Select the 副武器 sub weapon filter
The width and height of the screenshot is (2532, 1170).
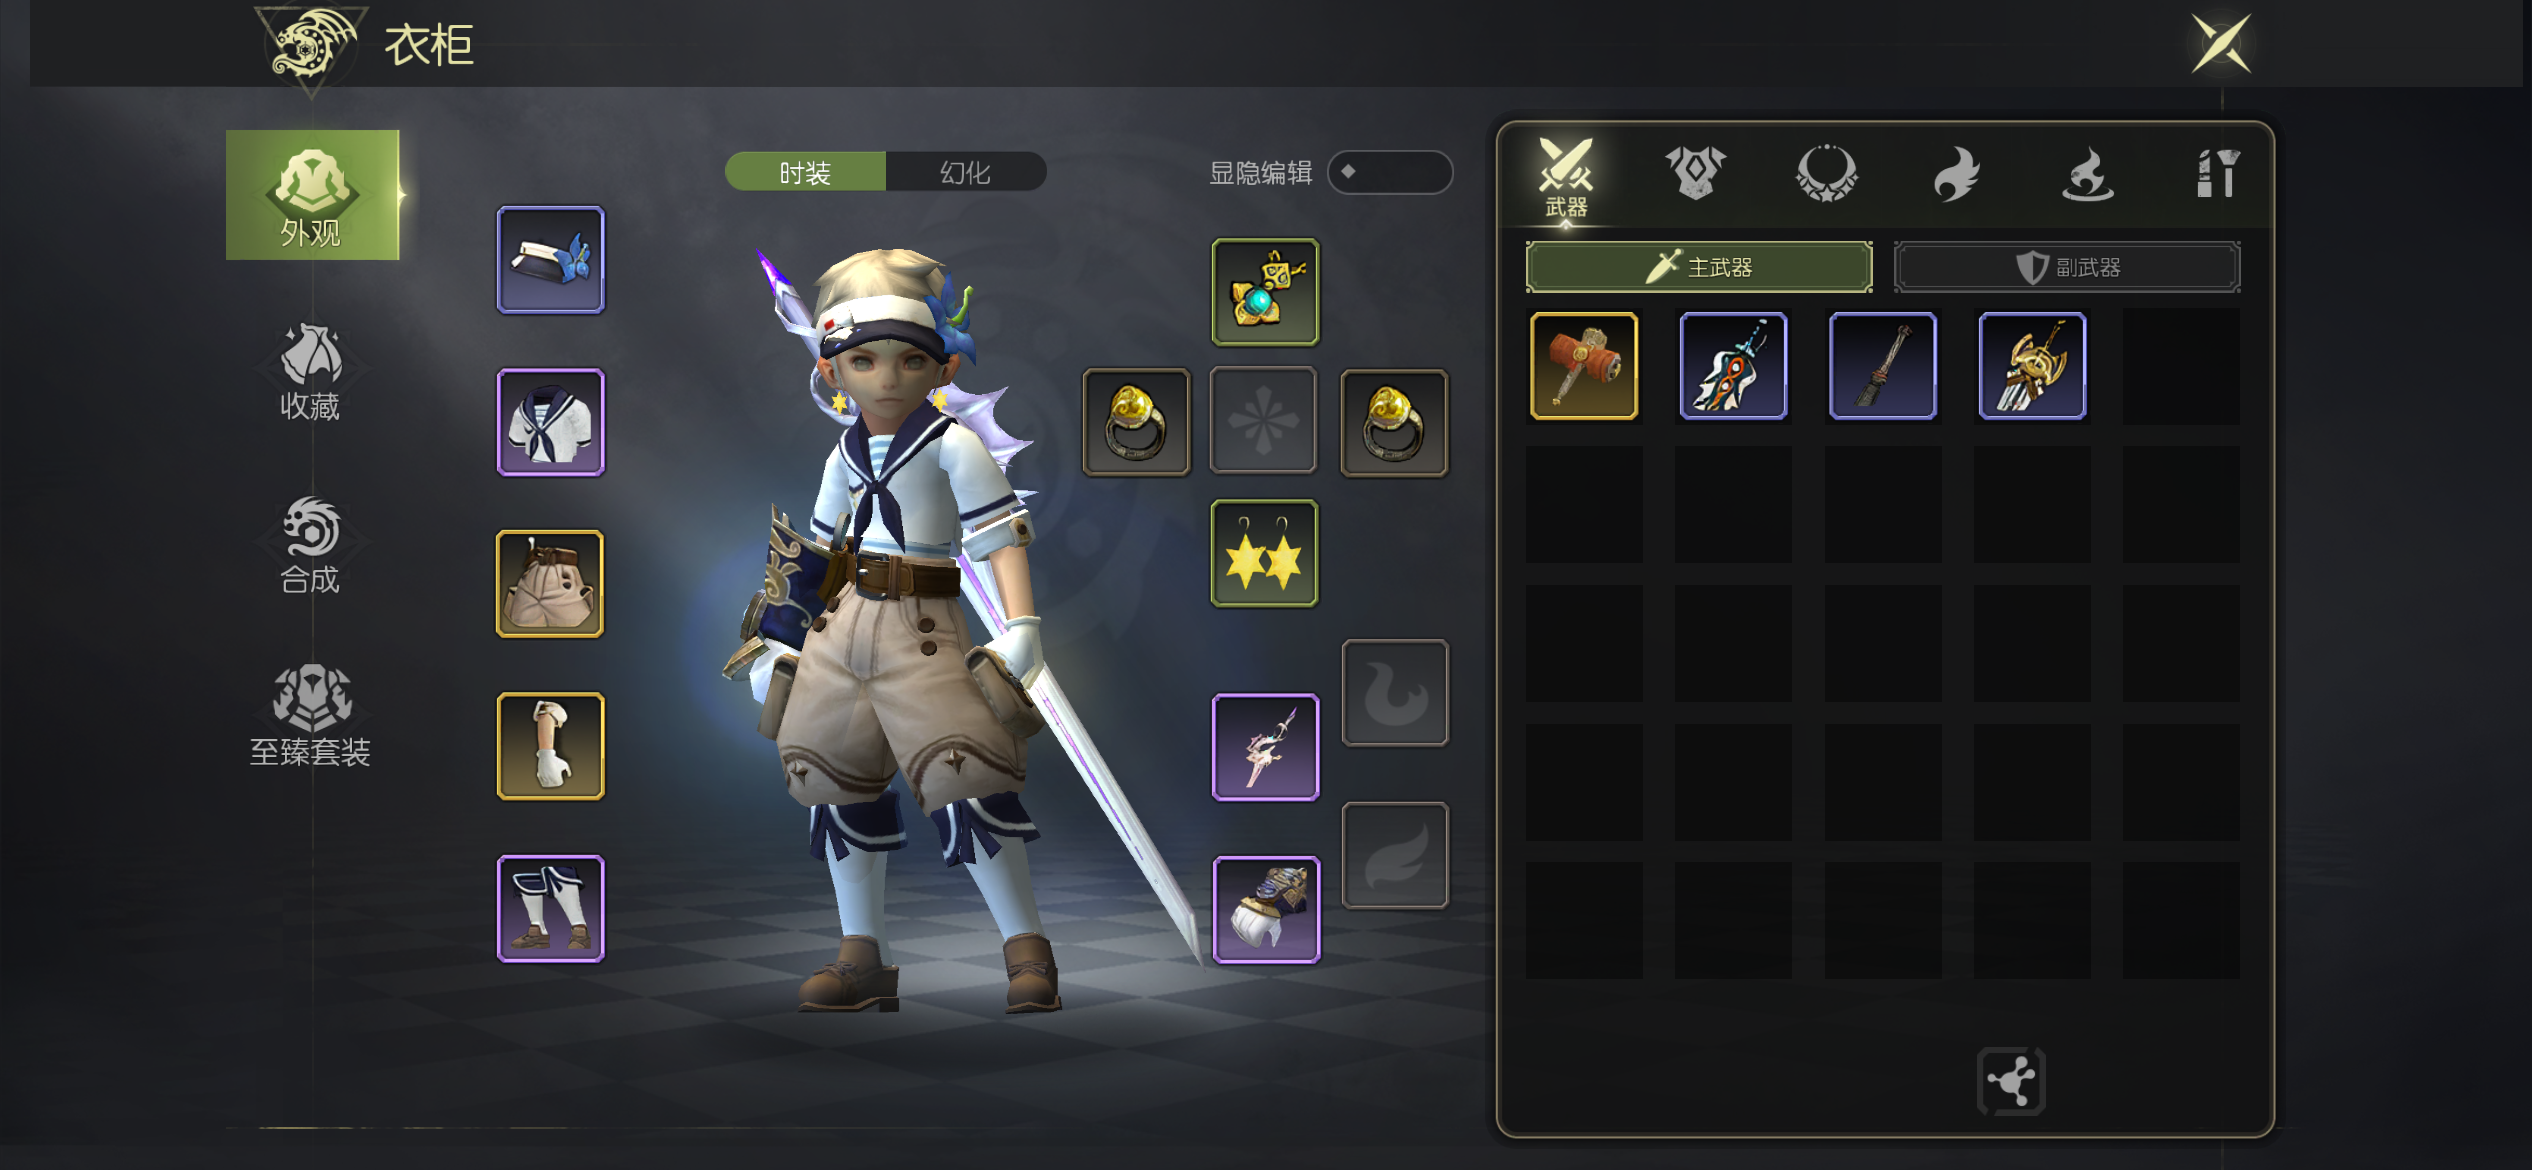tap(2067, 267)
